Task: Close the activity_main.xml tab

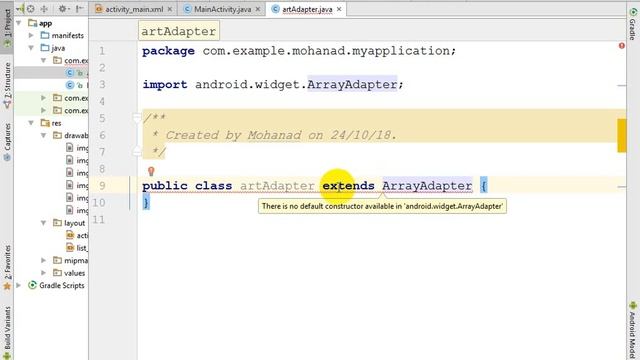Action: pos(170,9)
